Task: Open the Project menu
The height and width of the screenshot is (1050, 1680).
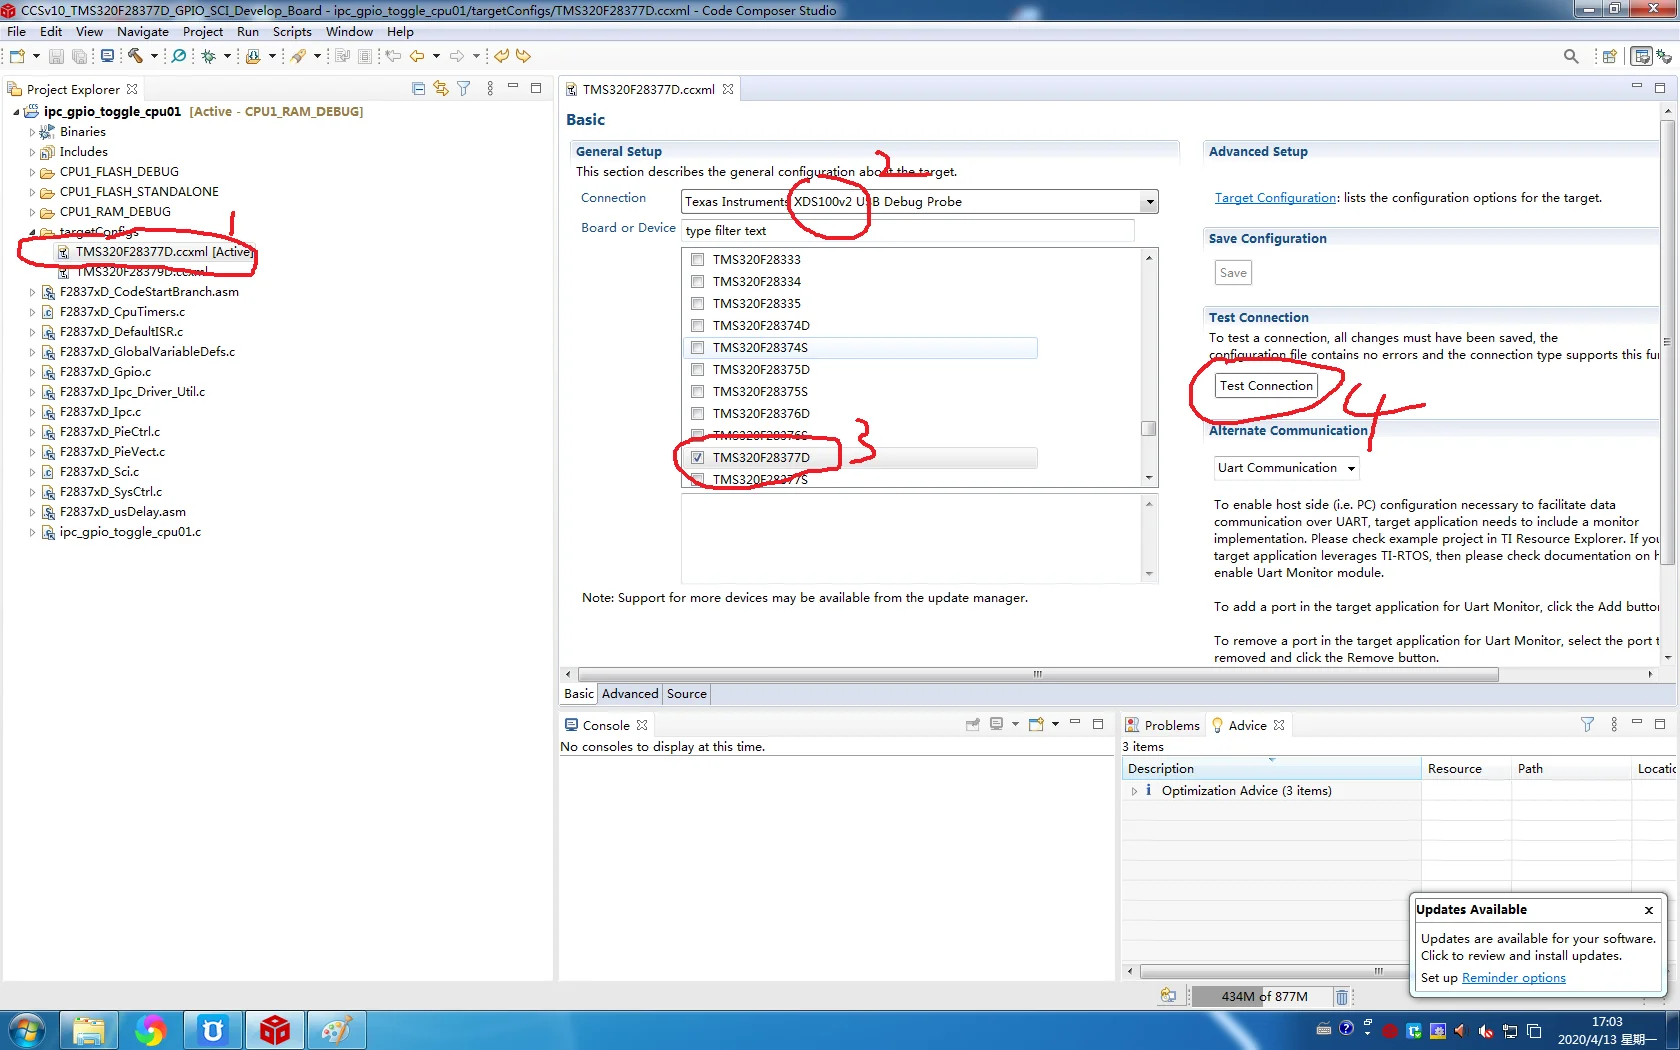Action: [203, 32]
